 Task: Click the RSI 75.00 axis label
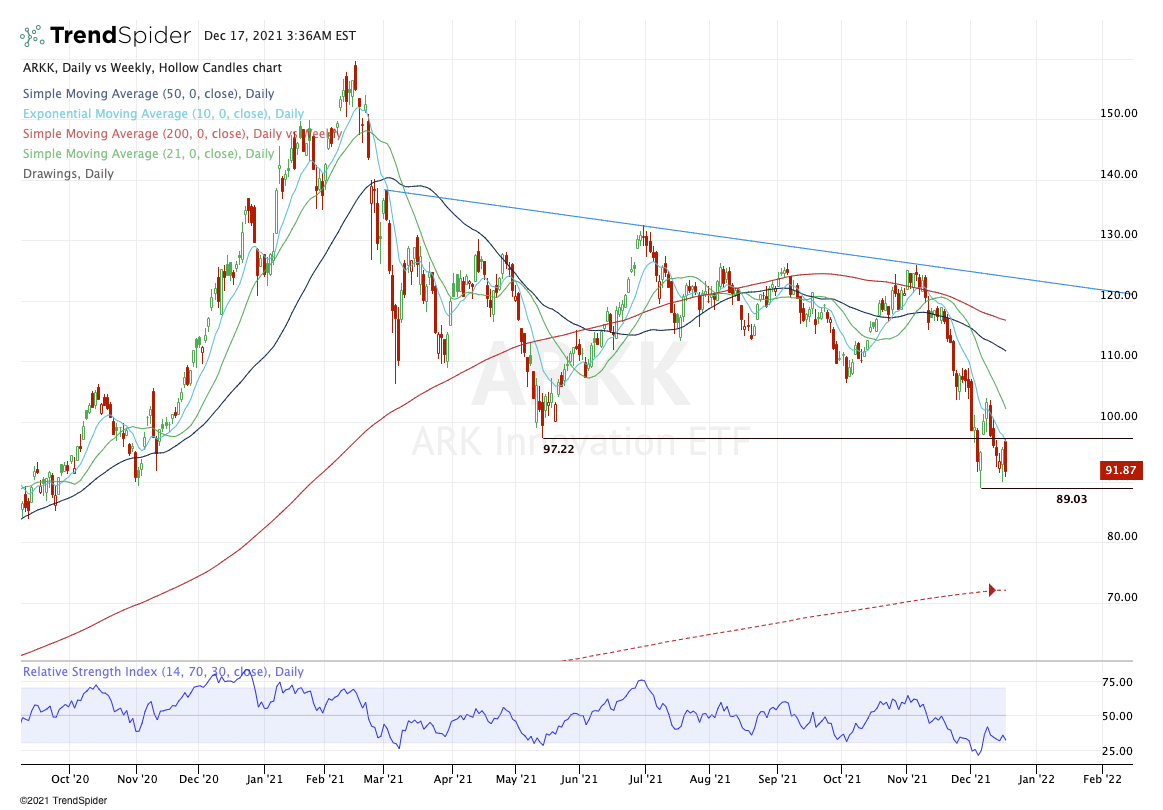coord(1117,682)
